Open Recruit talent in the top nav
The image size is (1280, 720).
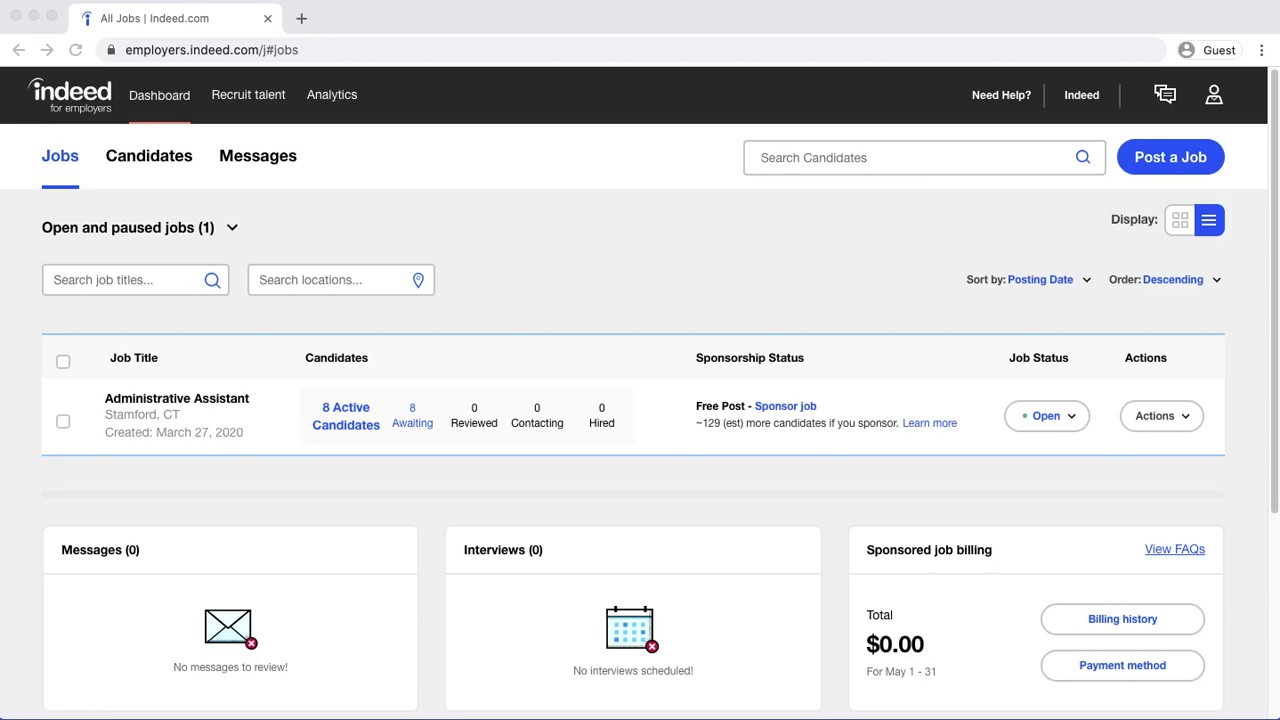[248, 95]
